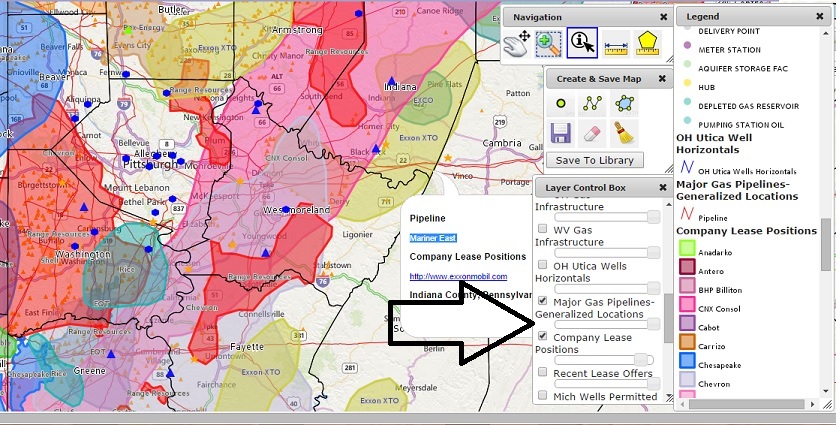Select the draw polyline tool
Screen dimensions: 836x425
coord(592,103)
